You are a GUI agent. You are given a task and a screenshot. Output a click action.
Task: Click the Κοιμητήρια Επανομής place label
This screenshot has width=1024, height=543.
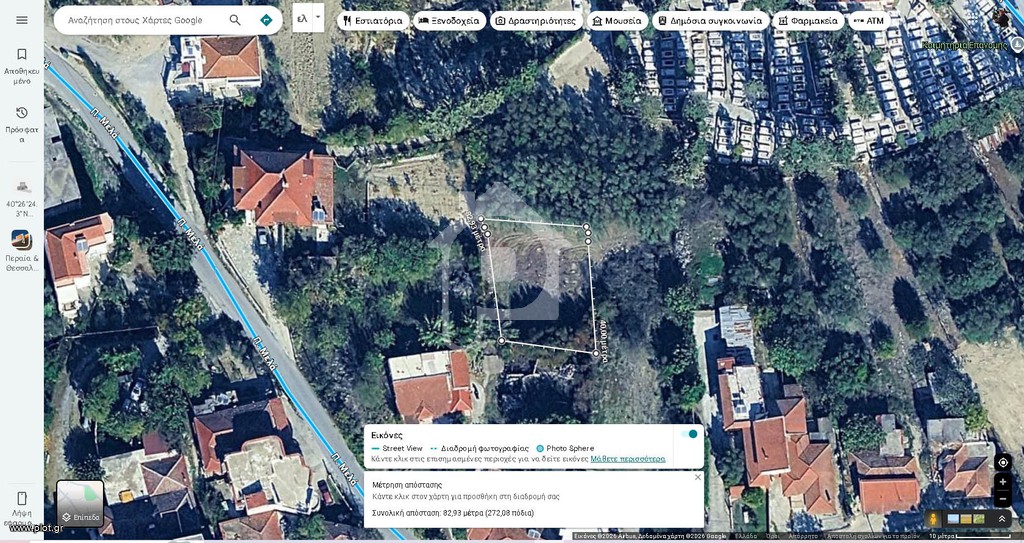[x=965, y=45]
